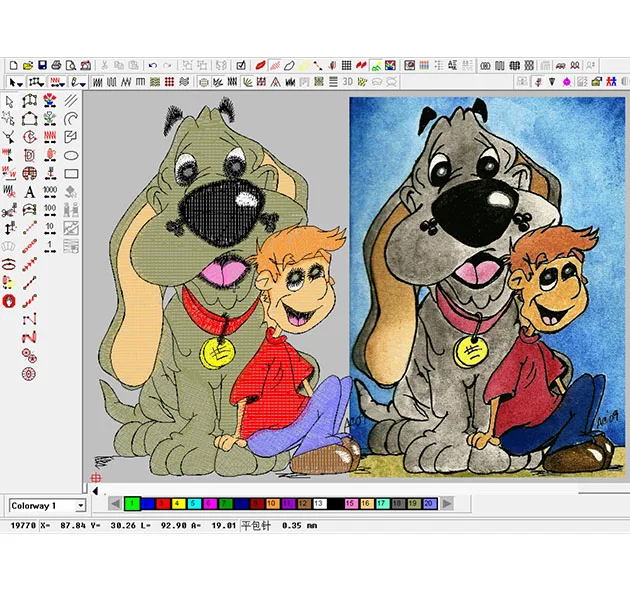Image resolution: width=630 pixels, height=591 pixels.
Task: Print the design using the printer icon
Action: (57, 65)
